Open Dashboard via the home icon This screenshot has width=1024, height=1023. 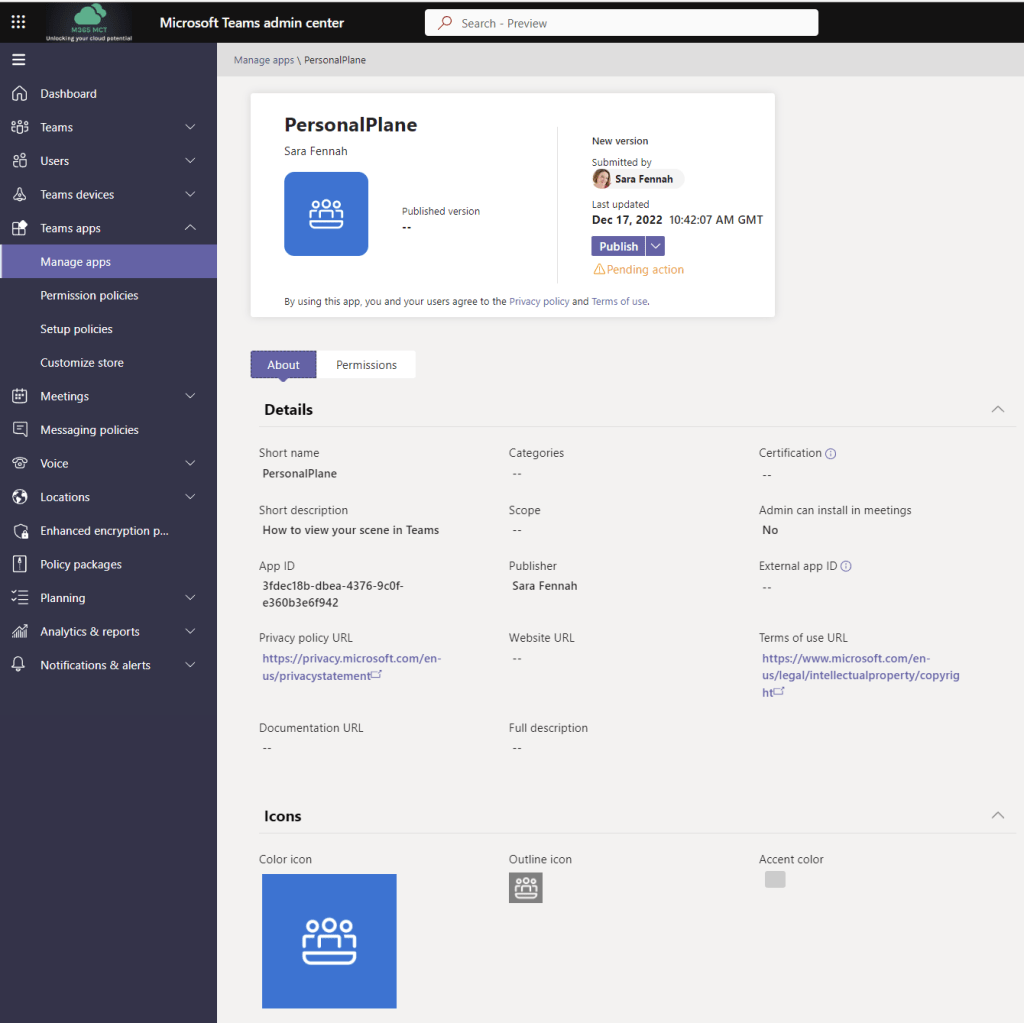click(x=19, y=94)
